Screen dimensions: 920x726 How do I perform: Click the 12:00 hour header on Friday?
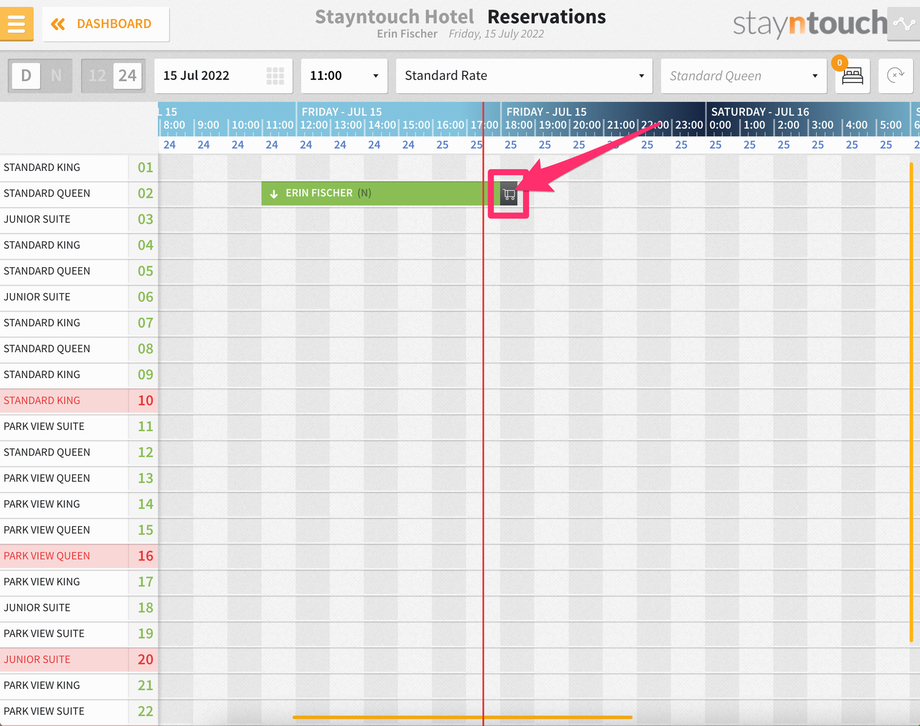click(313, 126)
